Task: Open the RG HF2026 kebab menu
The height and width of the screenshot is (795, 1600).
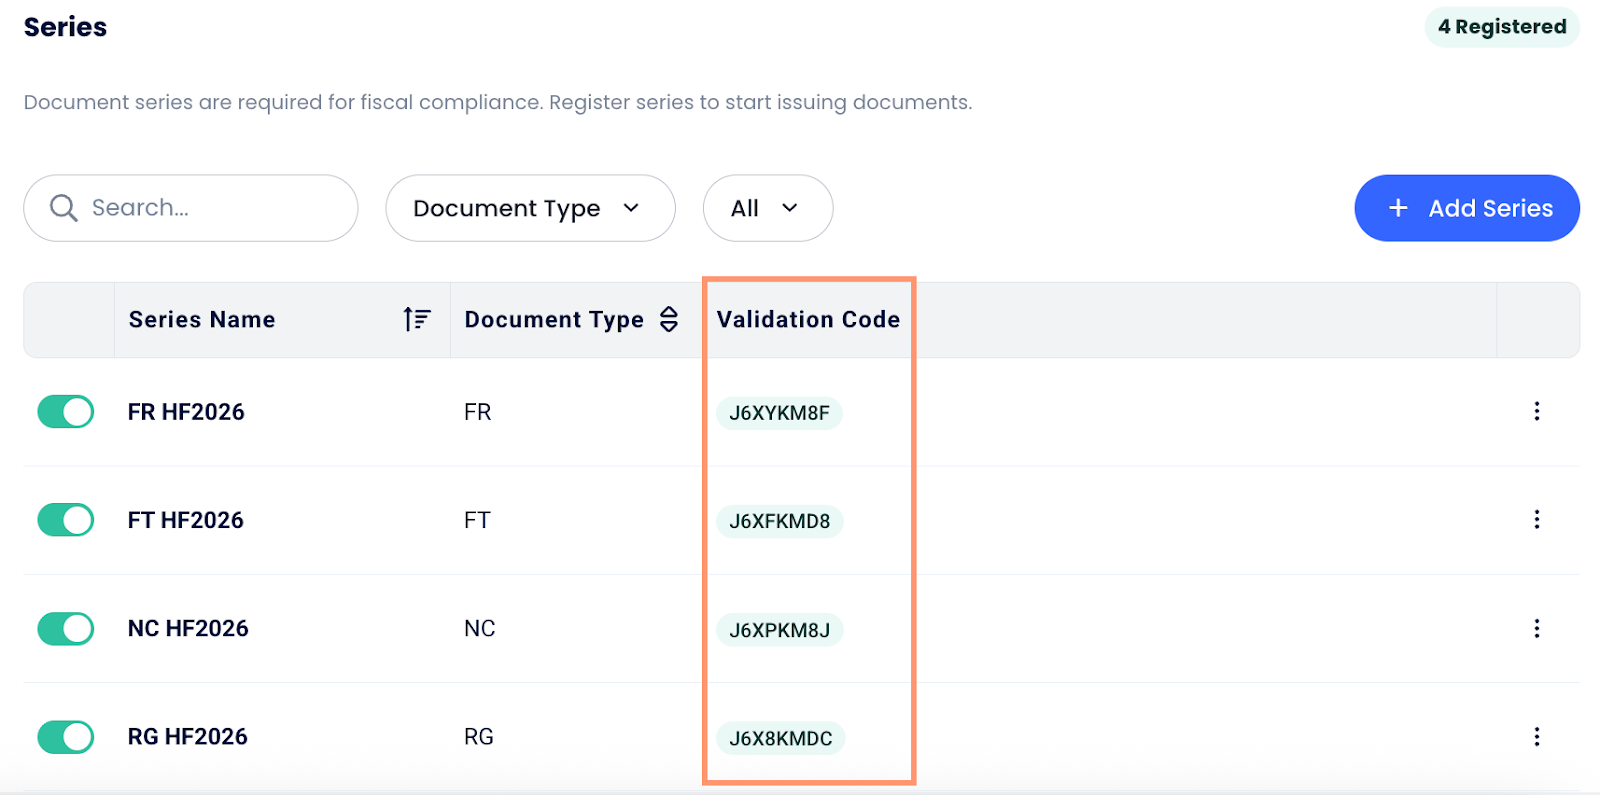Action: point(1536,737)
